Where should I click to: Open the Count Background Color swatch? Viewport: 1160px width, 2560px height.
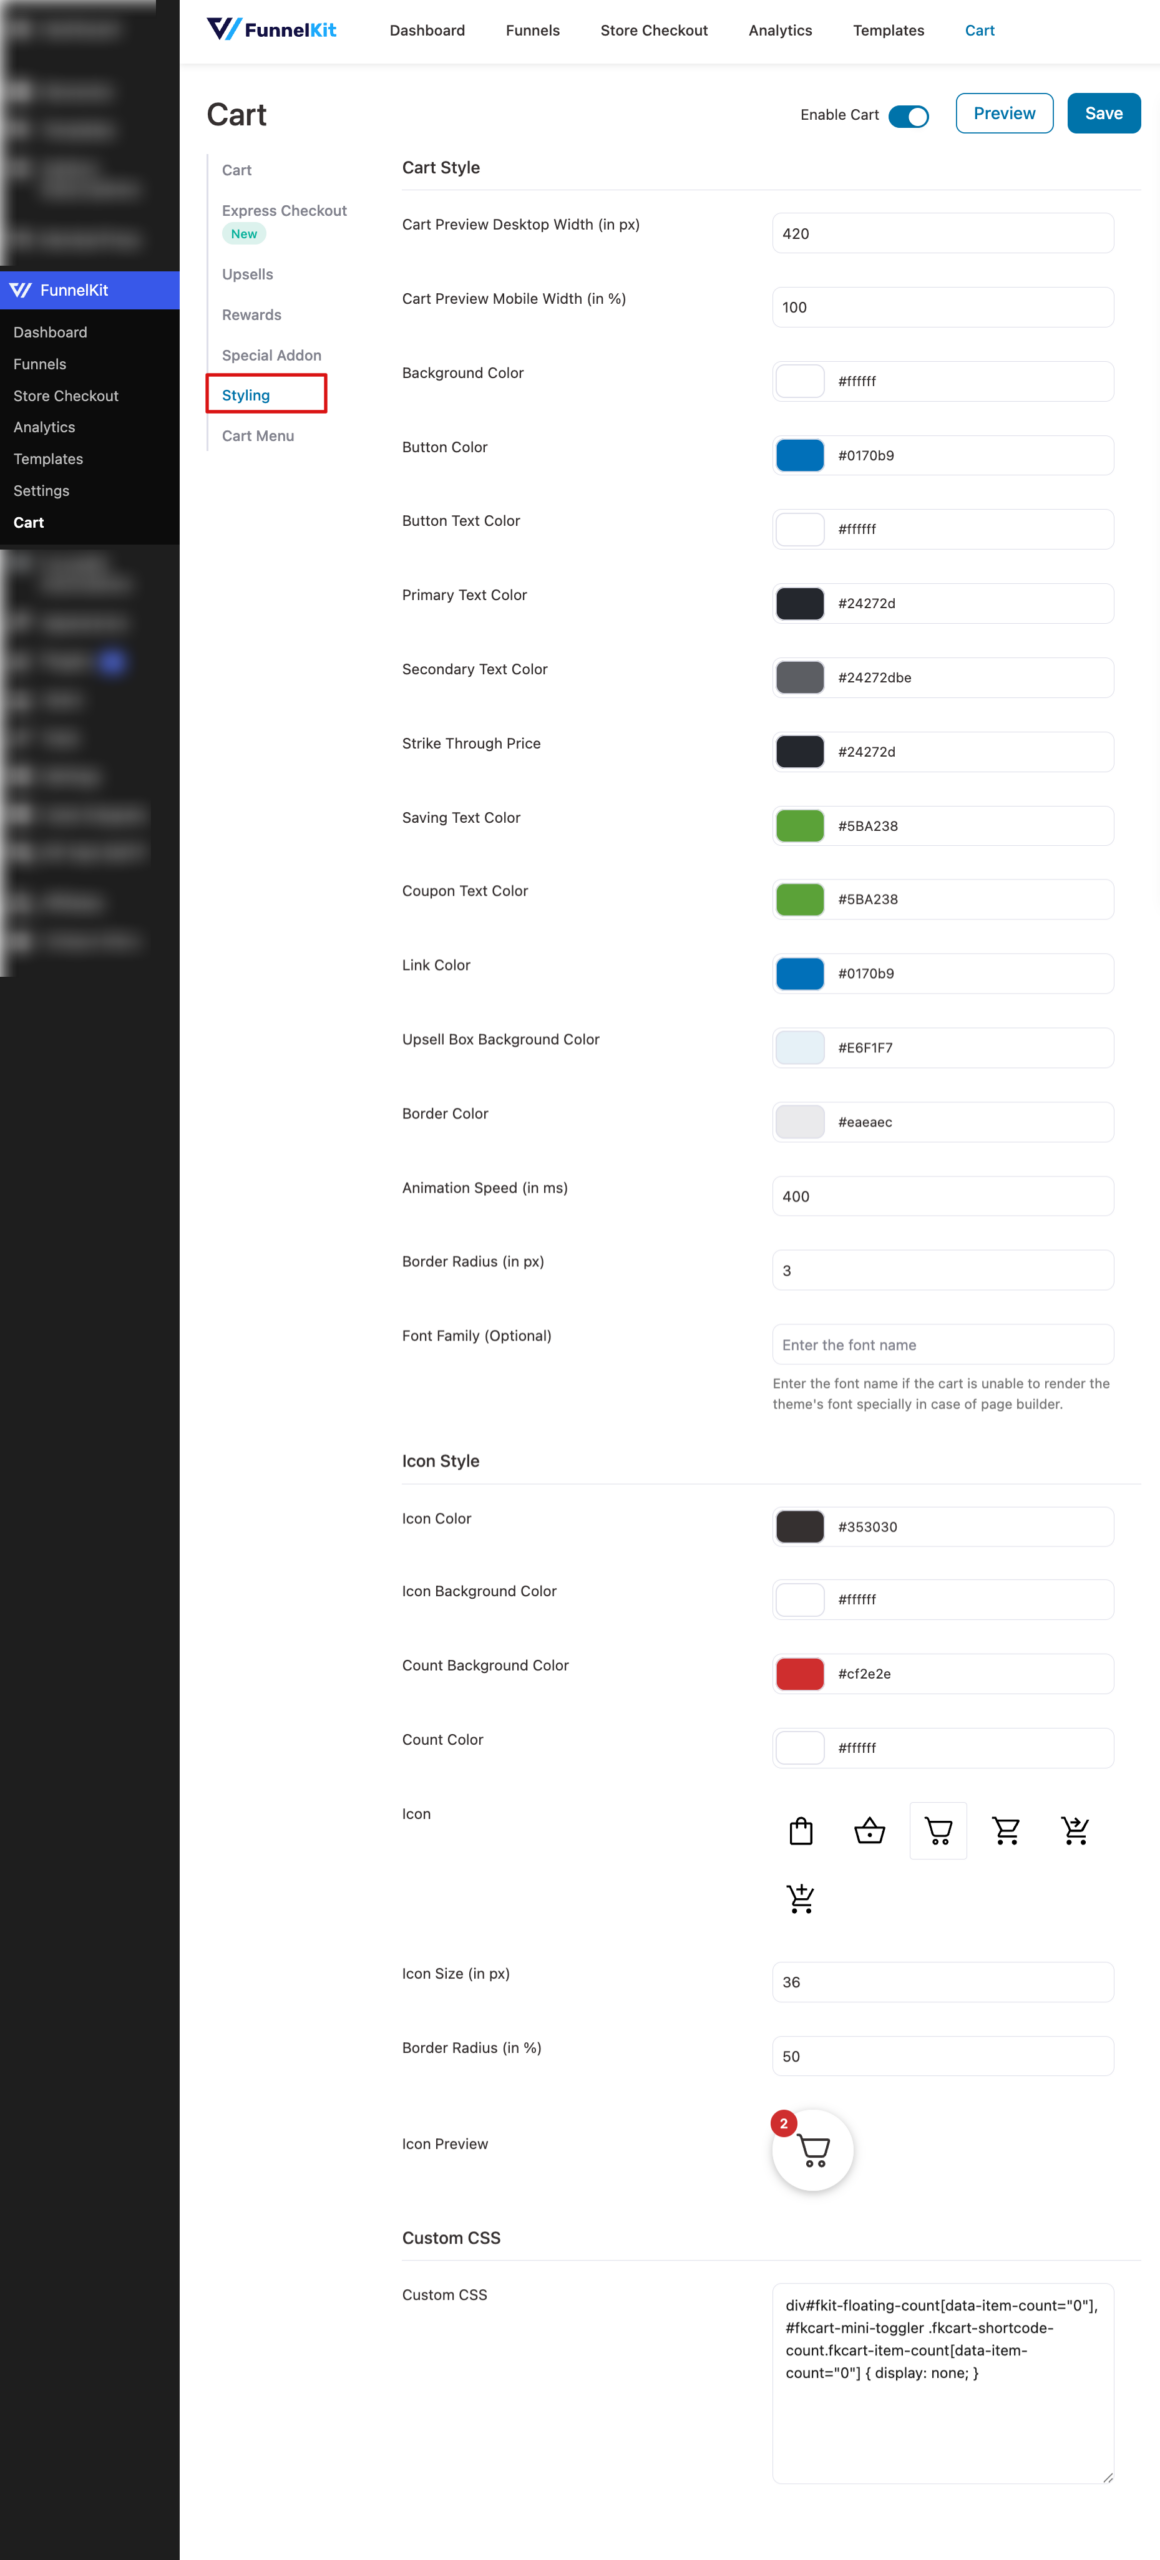[800, 1674]
